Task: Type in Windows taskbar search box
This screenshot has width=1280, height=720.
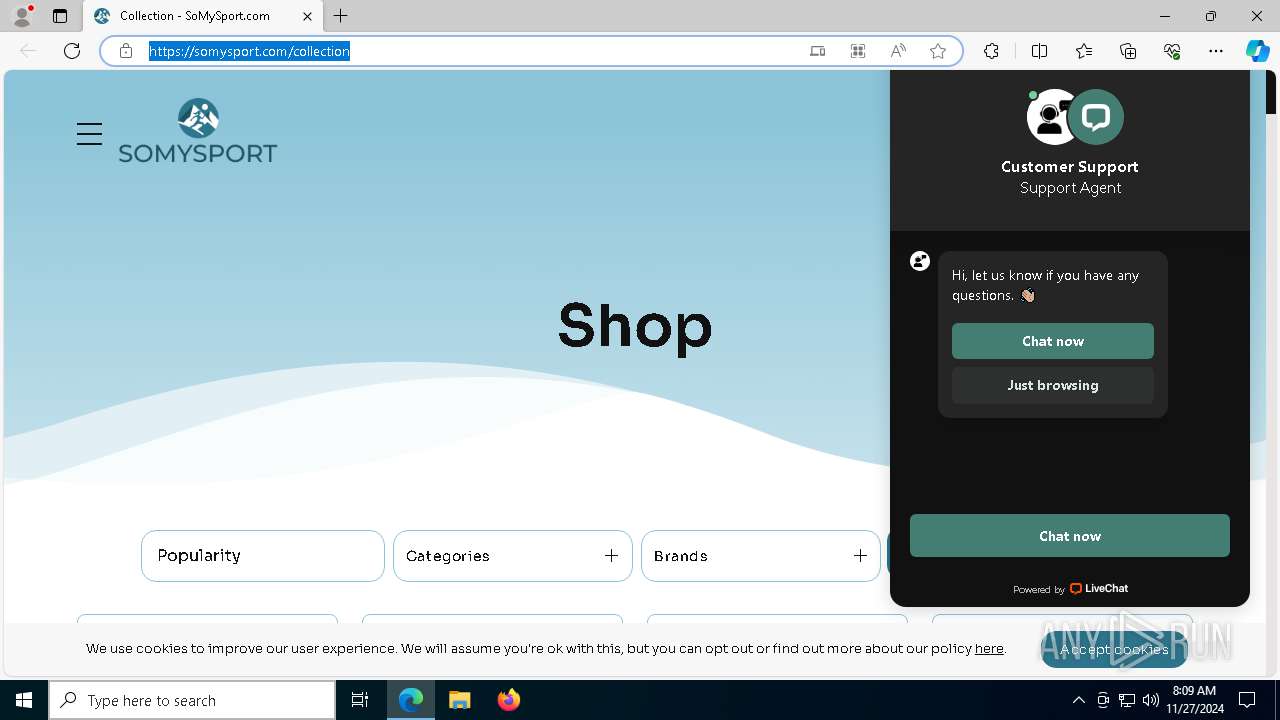Action: click(x=192, y=700)
